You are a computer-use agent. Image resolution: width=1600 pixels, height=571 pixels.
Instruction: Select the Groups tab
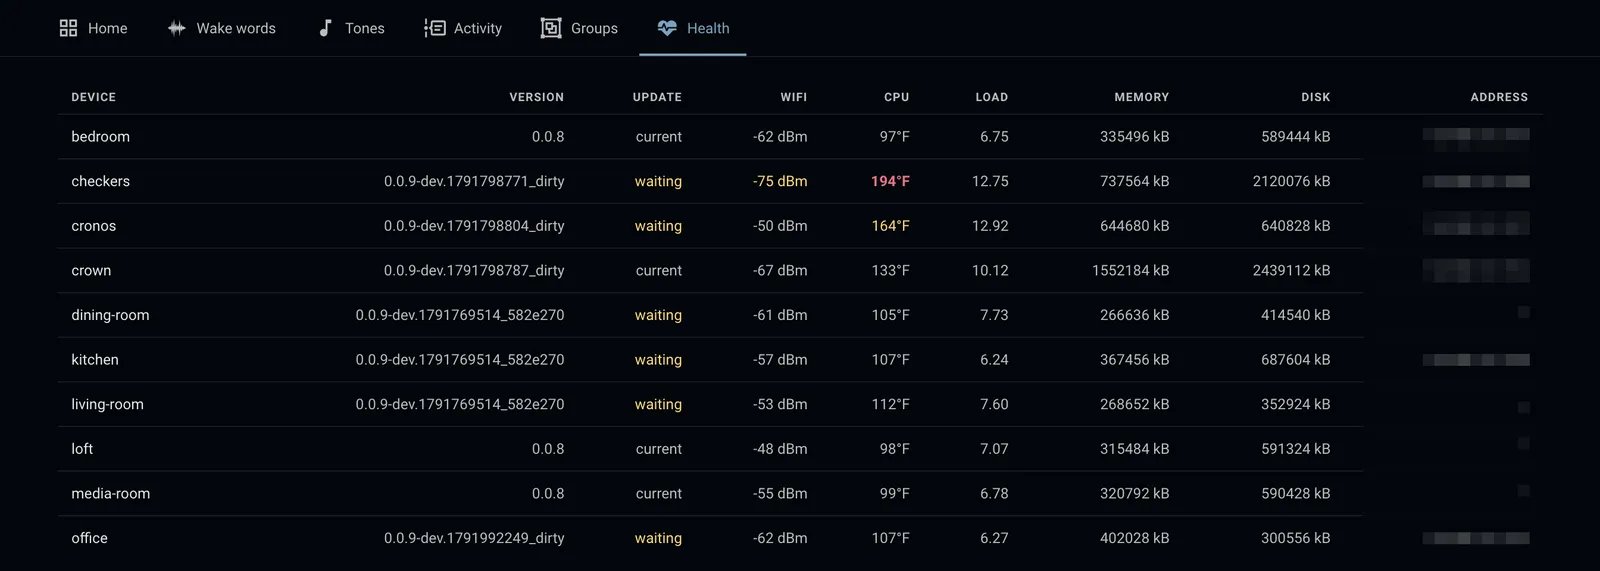click(579, 28)
